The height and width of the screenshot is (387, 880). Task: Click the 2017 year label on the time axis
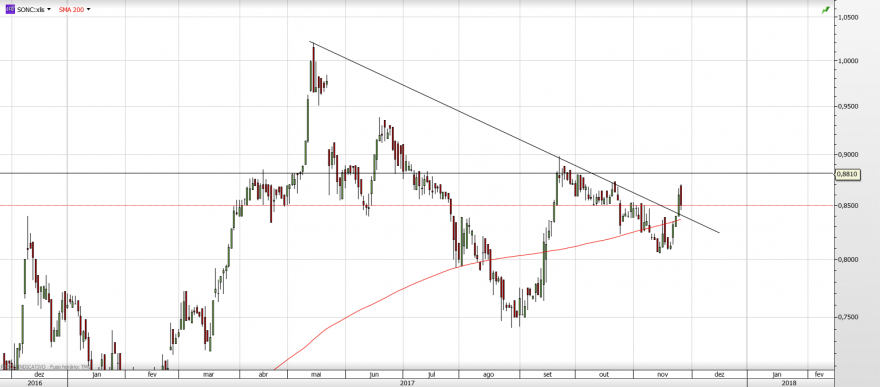407,383
